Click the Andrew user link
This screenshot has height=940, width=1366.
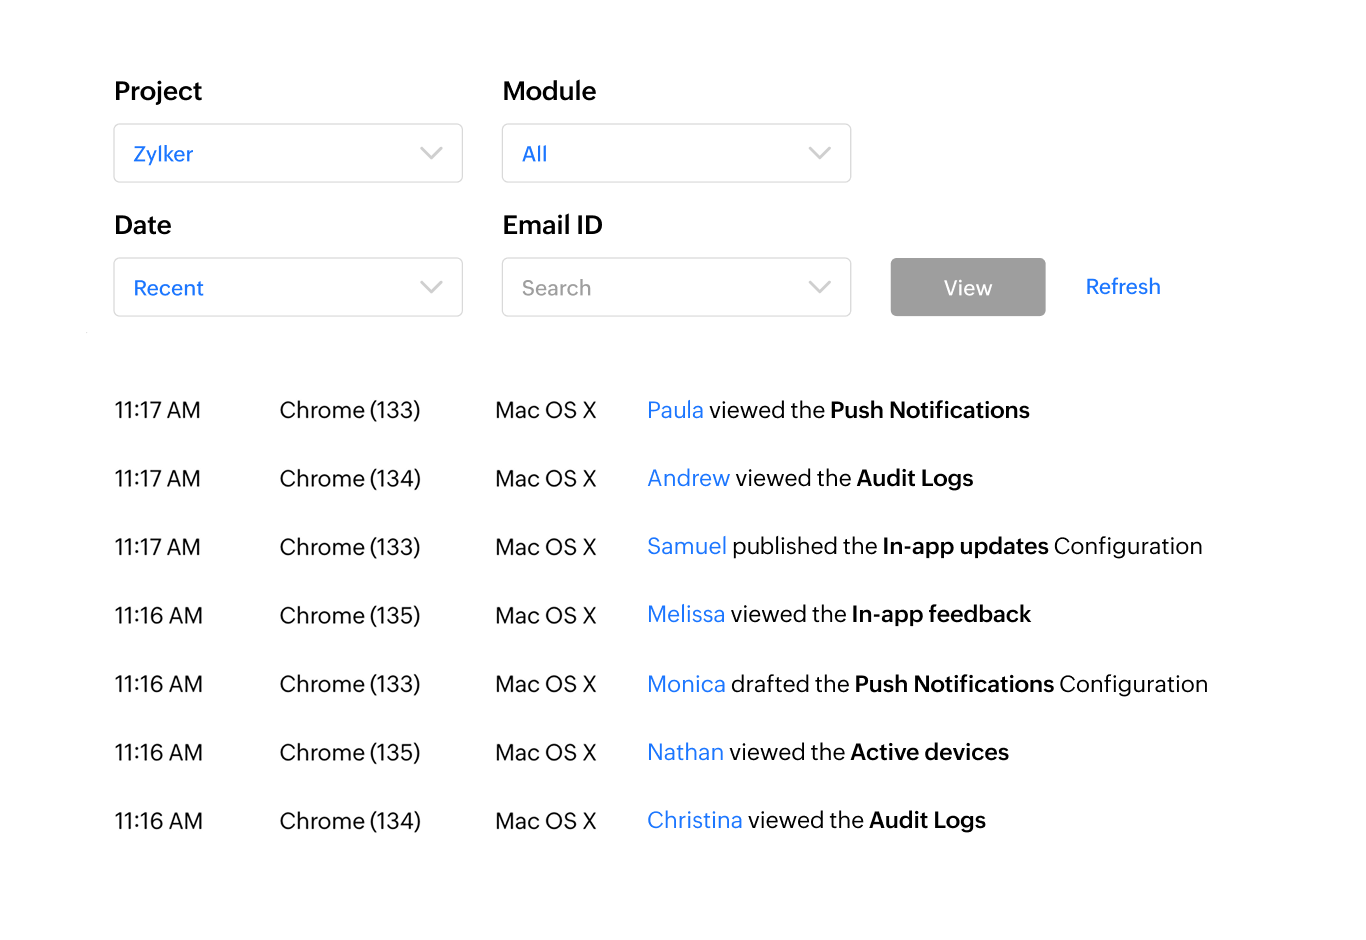[x=688, y=478]
